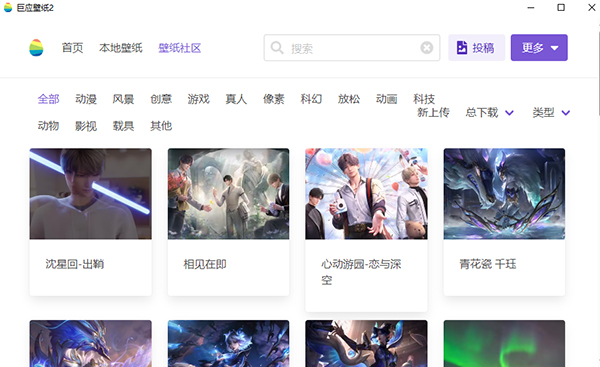The width and height of the screenshot is (600, 367).
Task: Click the title bar app icon
Action: [8, 8]
